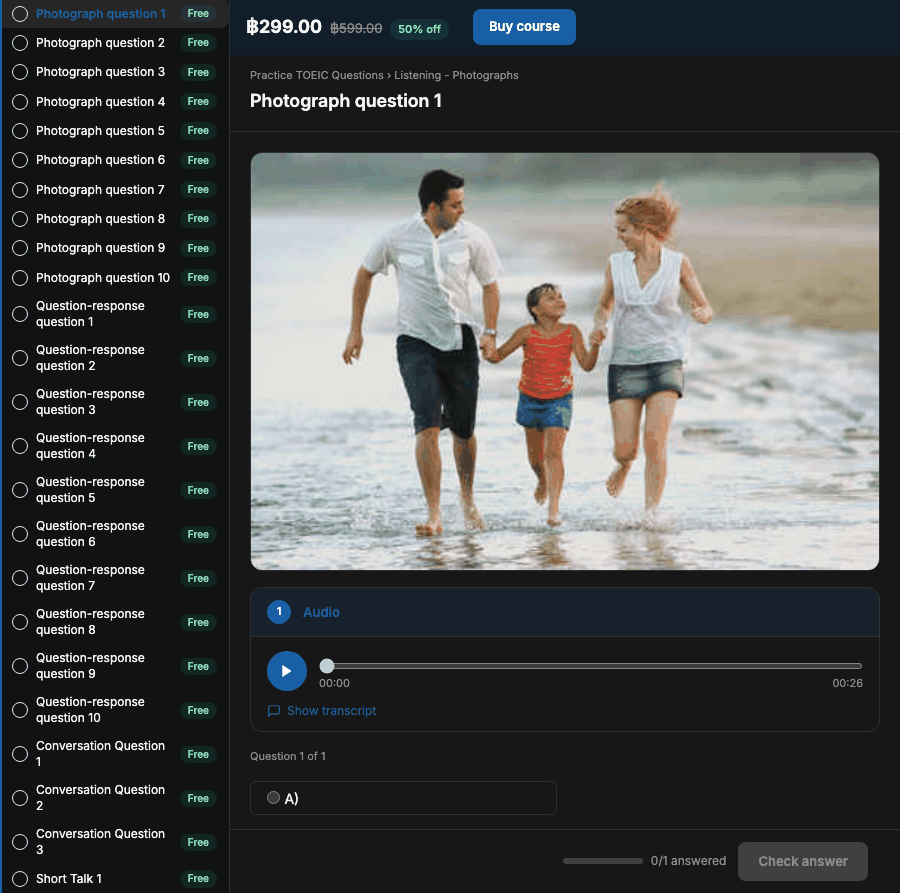Screen dimensions: 900x893
Task: Click the circle icon beside Short Talk 1
Action: 20,879
